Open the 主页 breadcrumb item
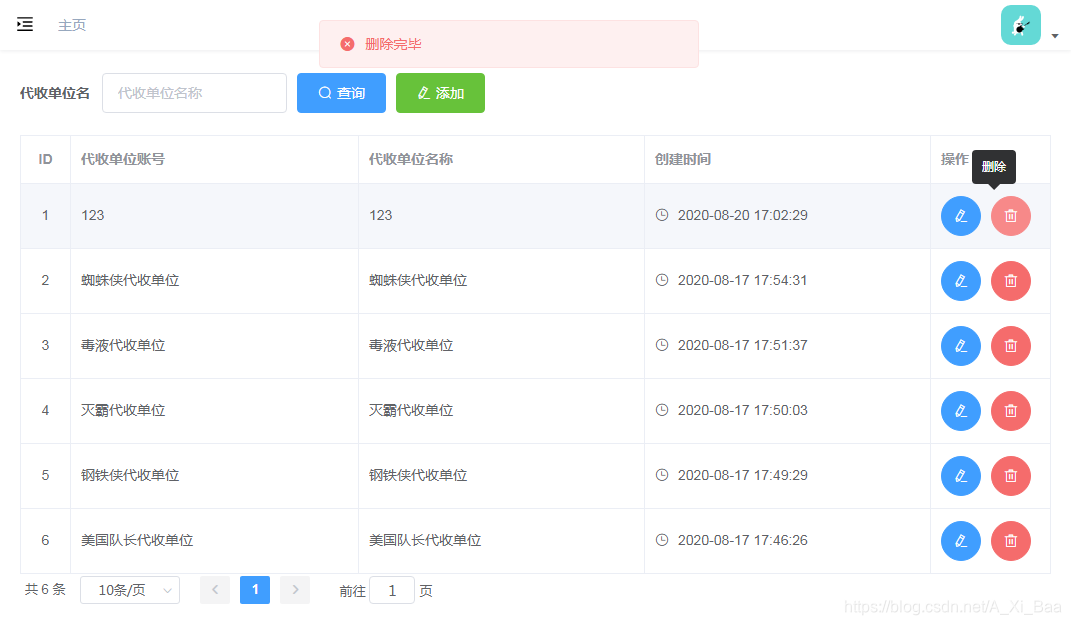Image resolution: width=1071 pixels, height=625 pixels. tap(71, 24)
